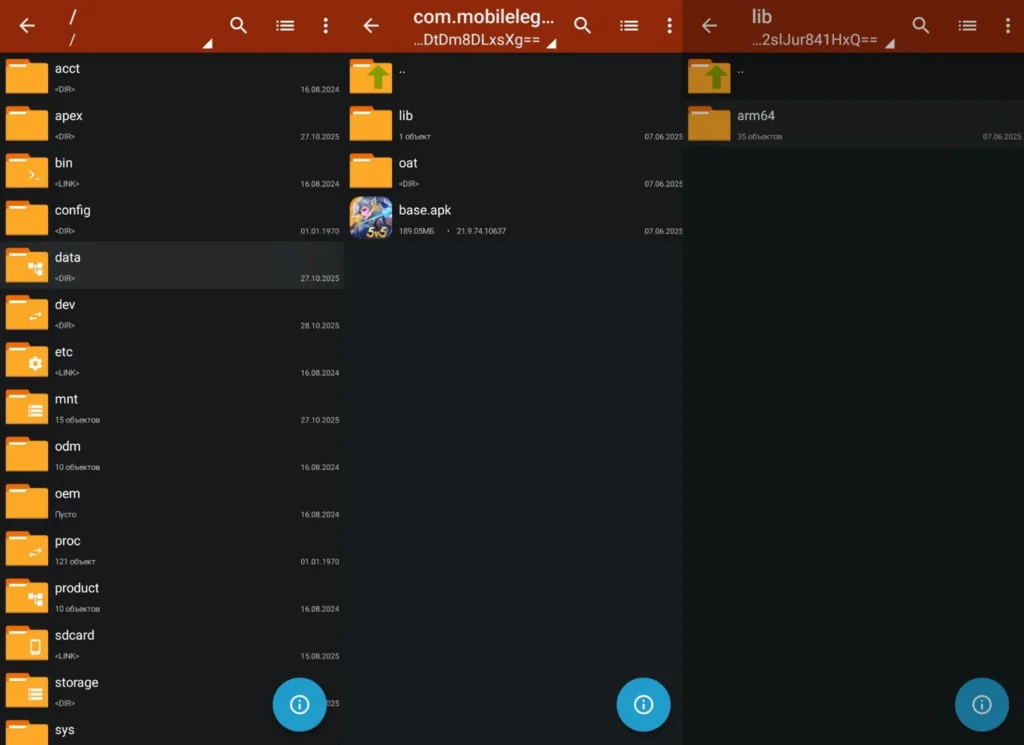Image resolution: width=1024 pixels, height=745 pixels.
Task: Open the oat folder
Action: click(x=371, y=171)
